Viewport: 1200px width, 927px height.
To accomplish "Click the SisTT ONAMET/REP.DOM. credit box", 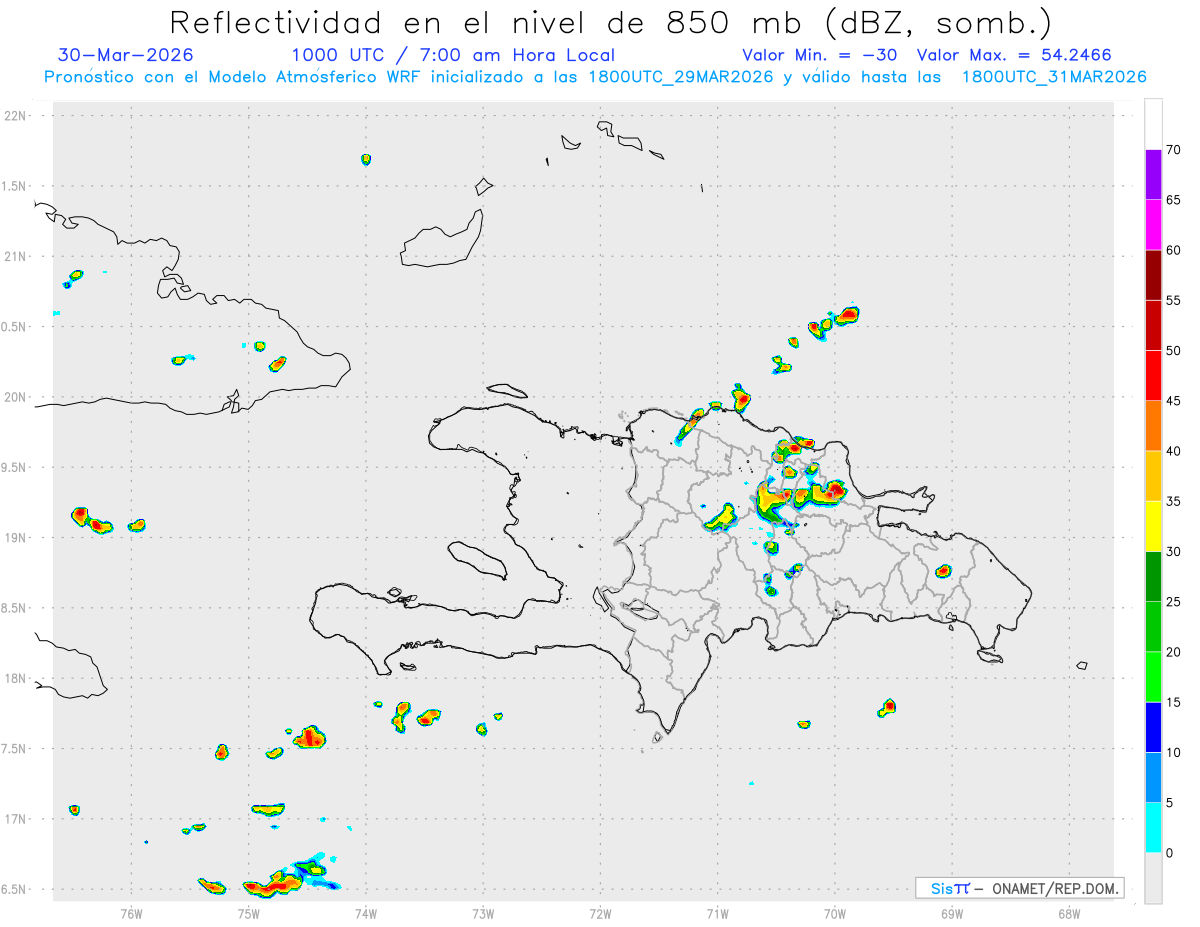I will coord(1019,888).
